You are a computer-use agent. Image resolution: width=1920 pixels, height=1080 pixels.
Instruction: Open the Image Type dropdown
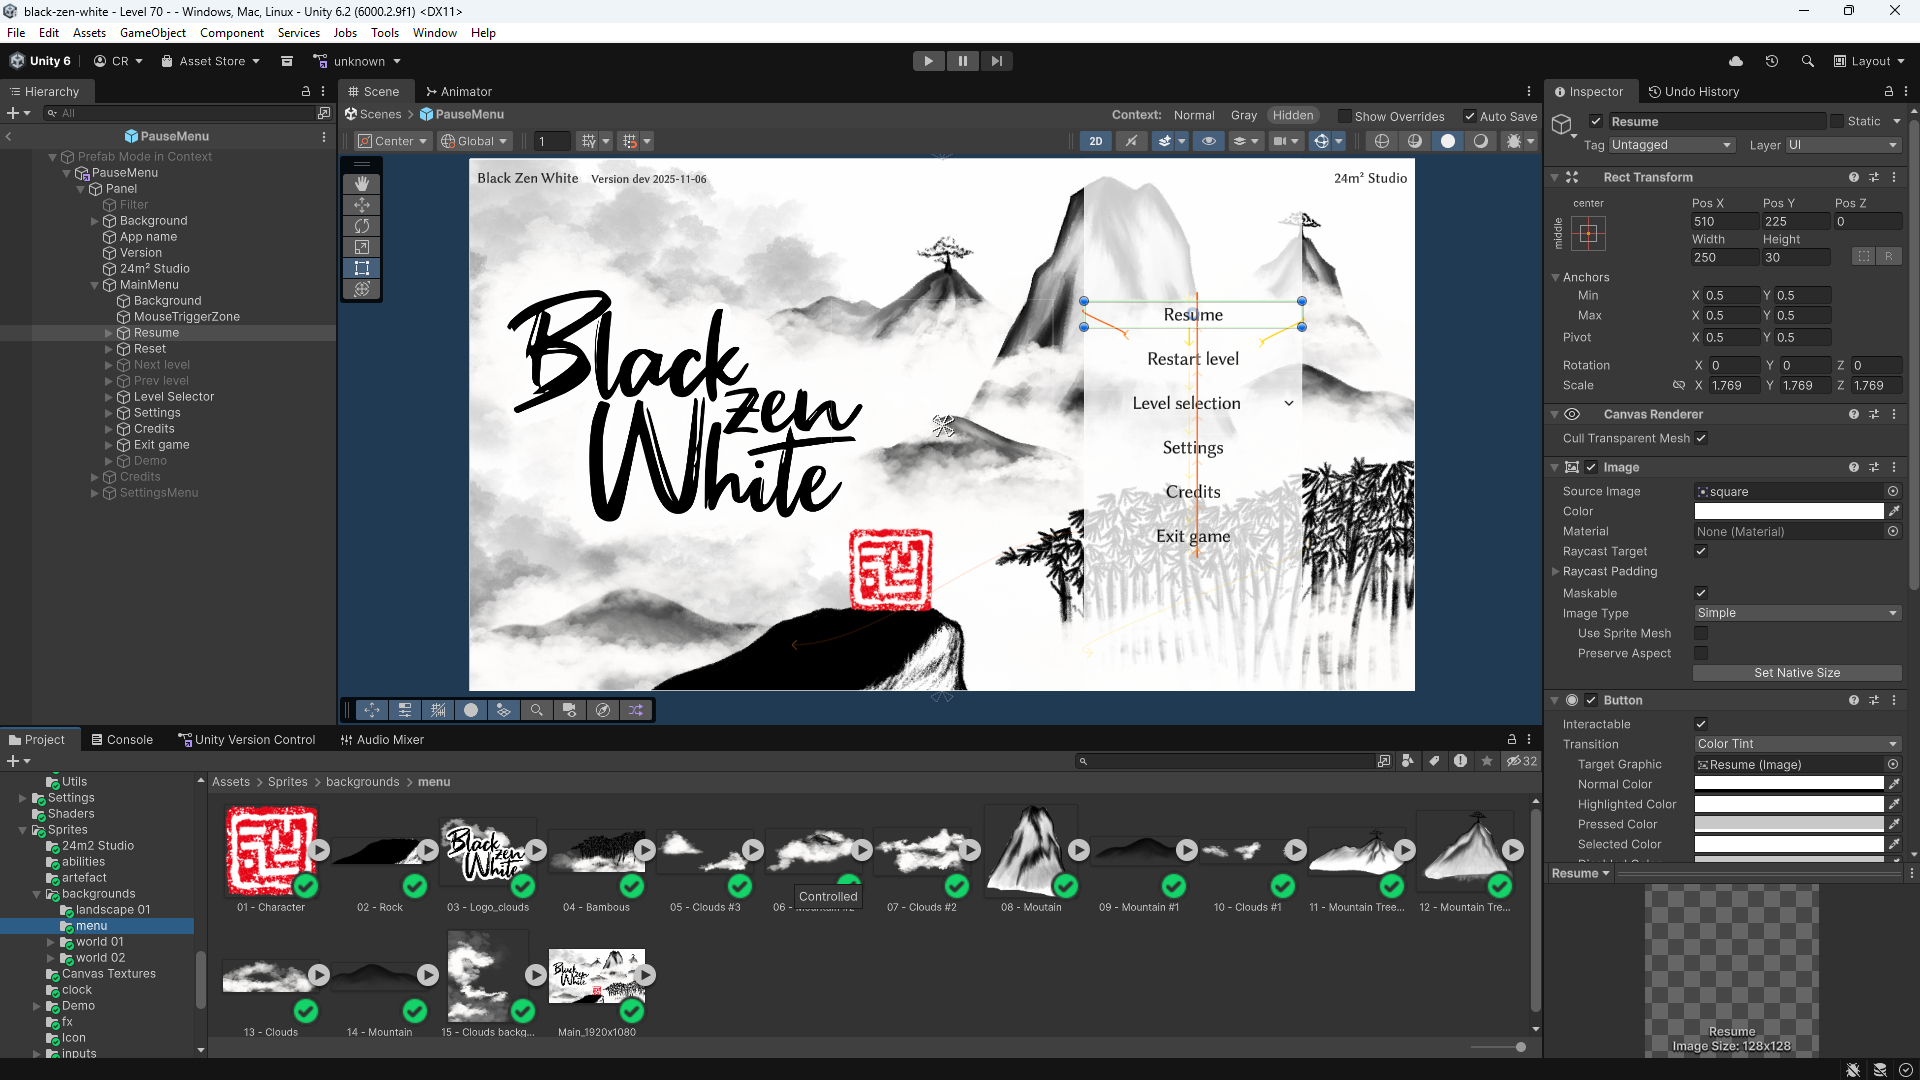1796,613
